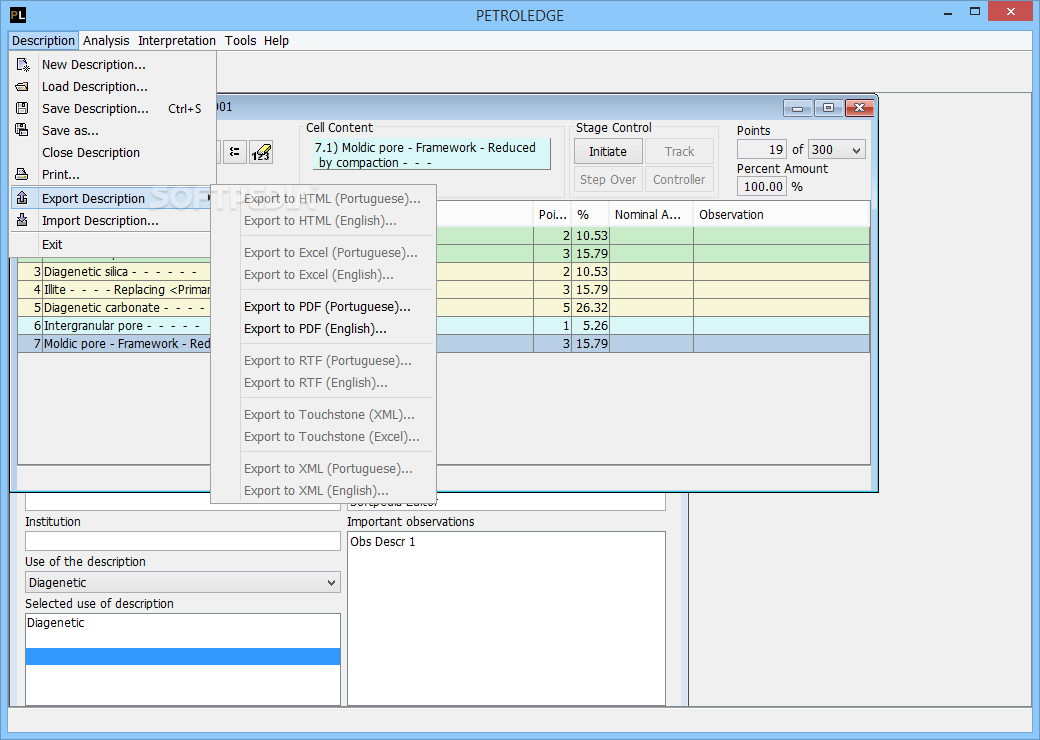Click the list-view toolbar icon
The width and height of the screenshot is (1040, 740).
[x=235, y=152]
